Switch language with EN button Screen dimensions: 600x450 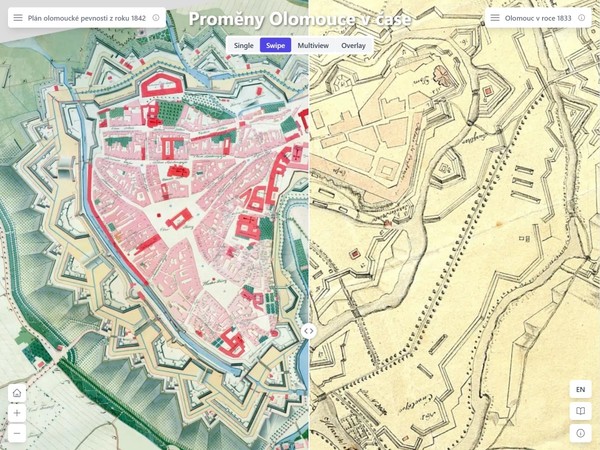pyautogui.click(x=581, y=389)
